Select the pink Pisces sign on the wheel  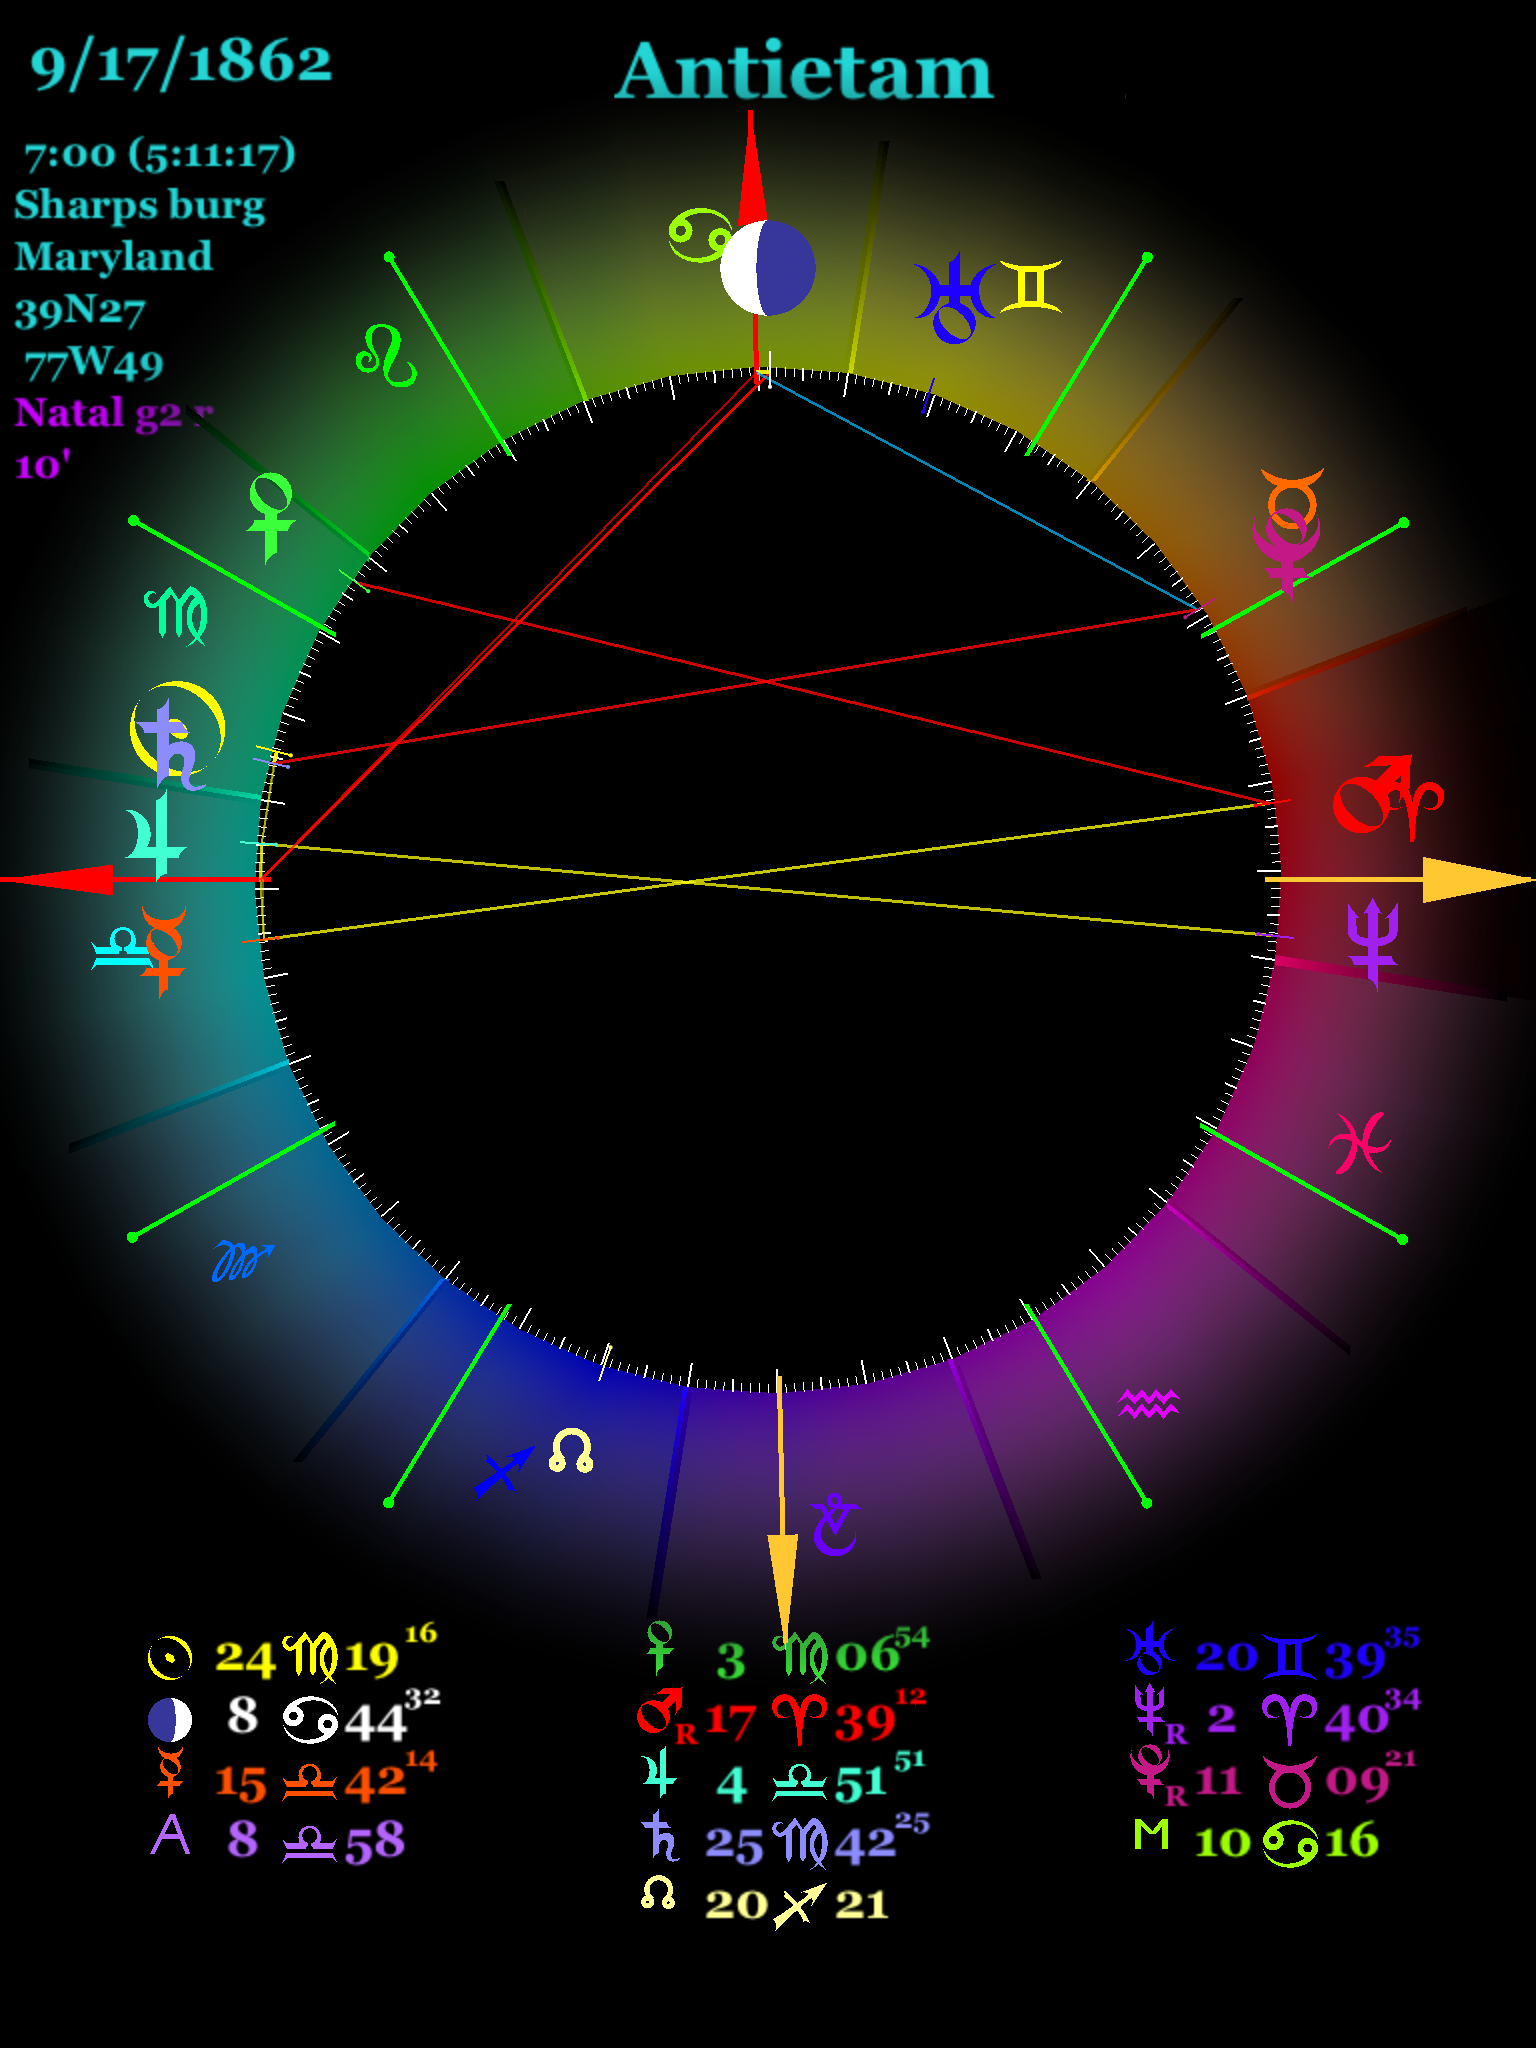click(x=1358, y=1142)
